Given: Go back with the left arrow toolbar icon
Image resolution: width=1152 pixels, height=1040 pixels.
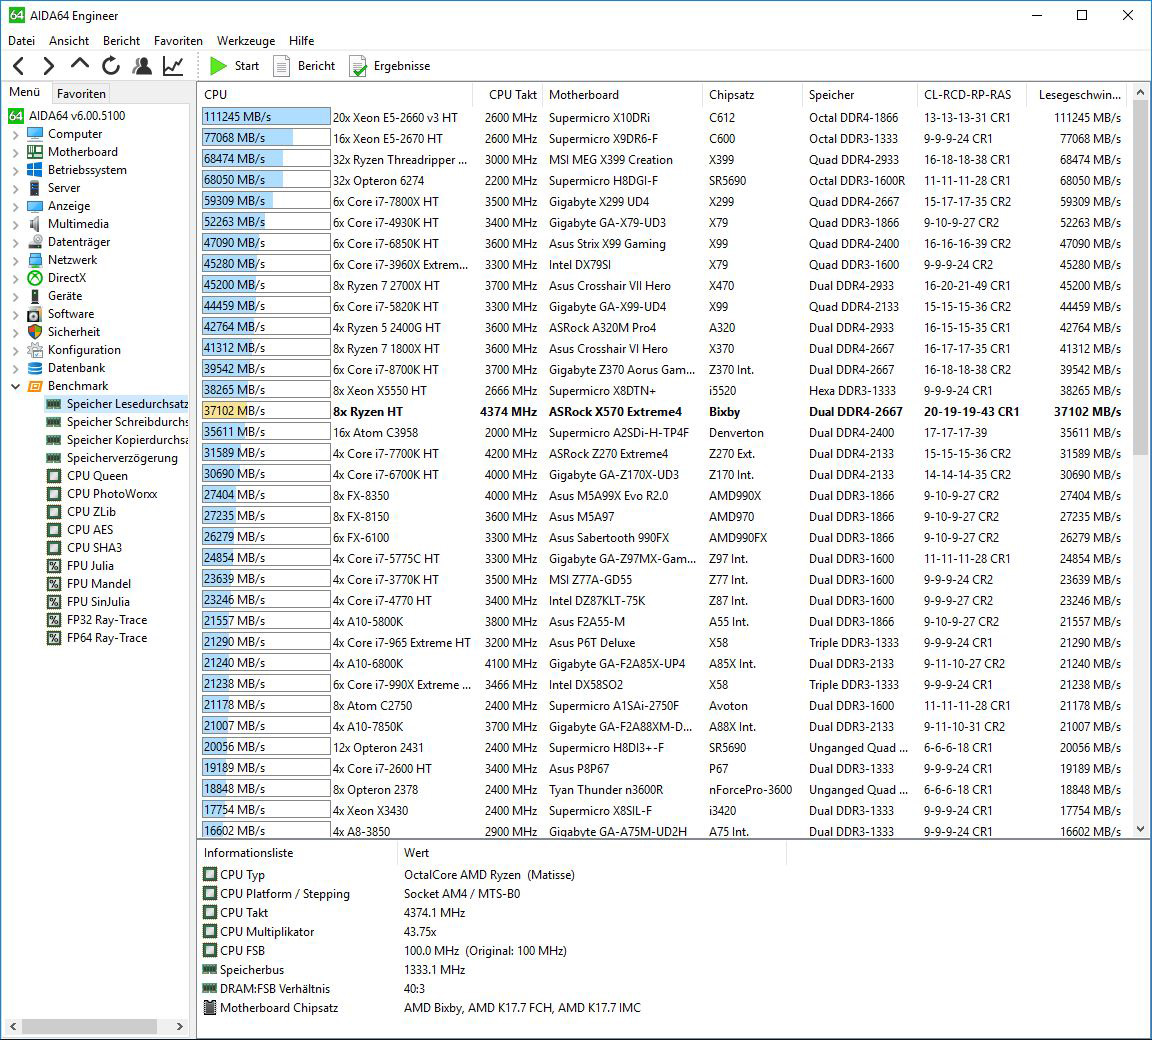Looking at the screenshot, I should (19, 66).
